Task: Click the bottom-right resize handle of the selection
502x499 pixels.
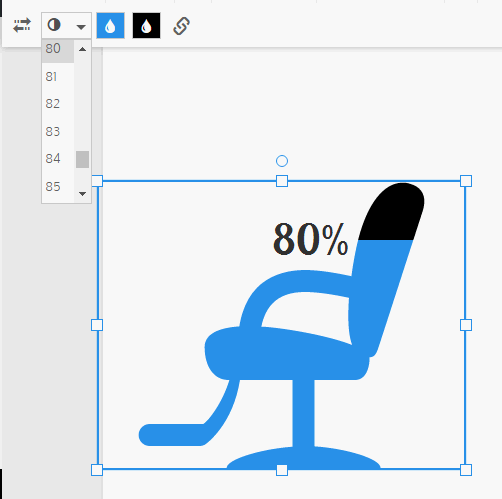Action: pyautogui.click(x=466, y=470)
